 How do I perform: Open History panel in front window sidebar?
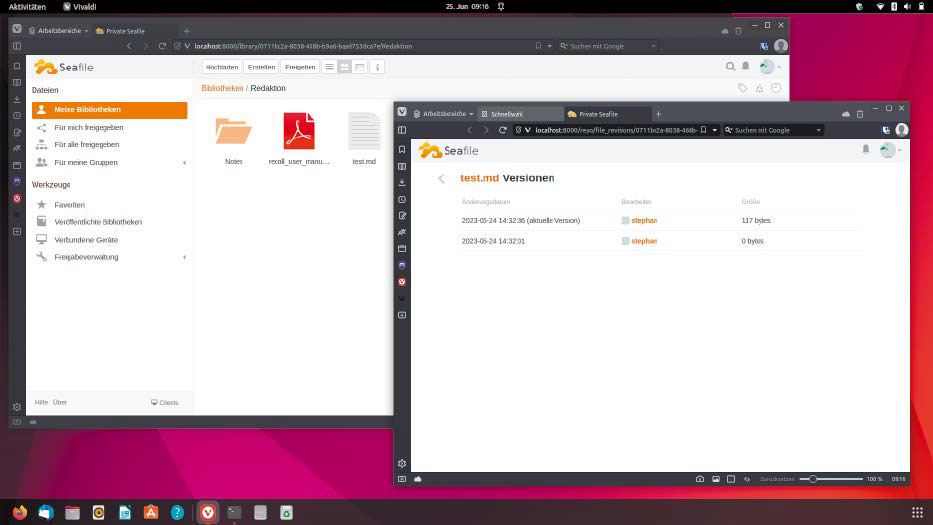click(x=402, y=199)
